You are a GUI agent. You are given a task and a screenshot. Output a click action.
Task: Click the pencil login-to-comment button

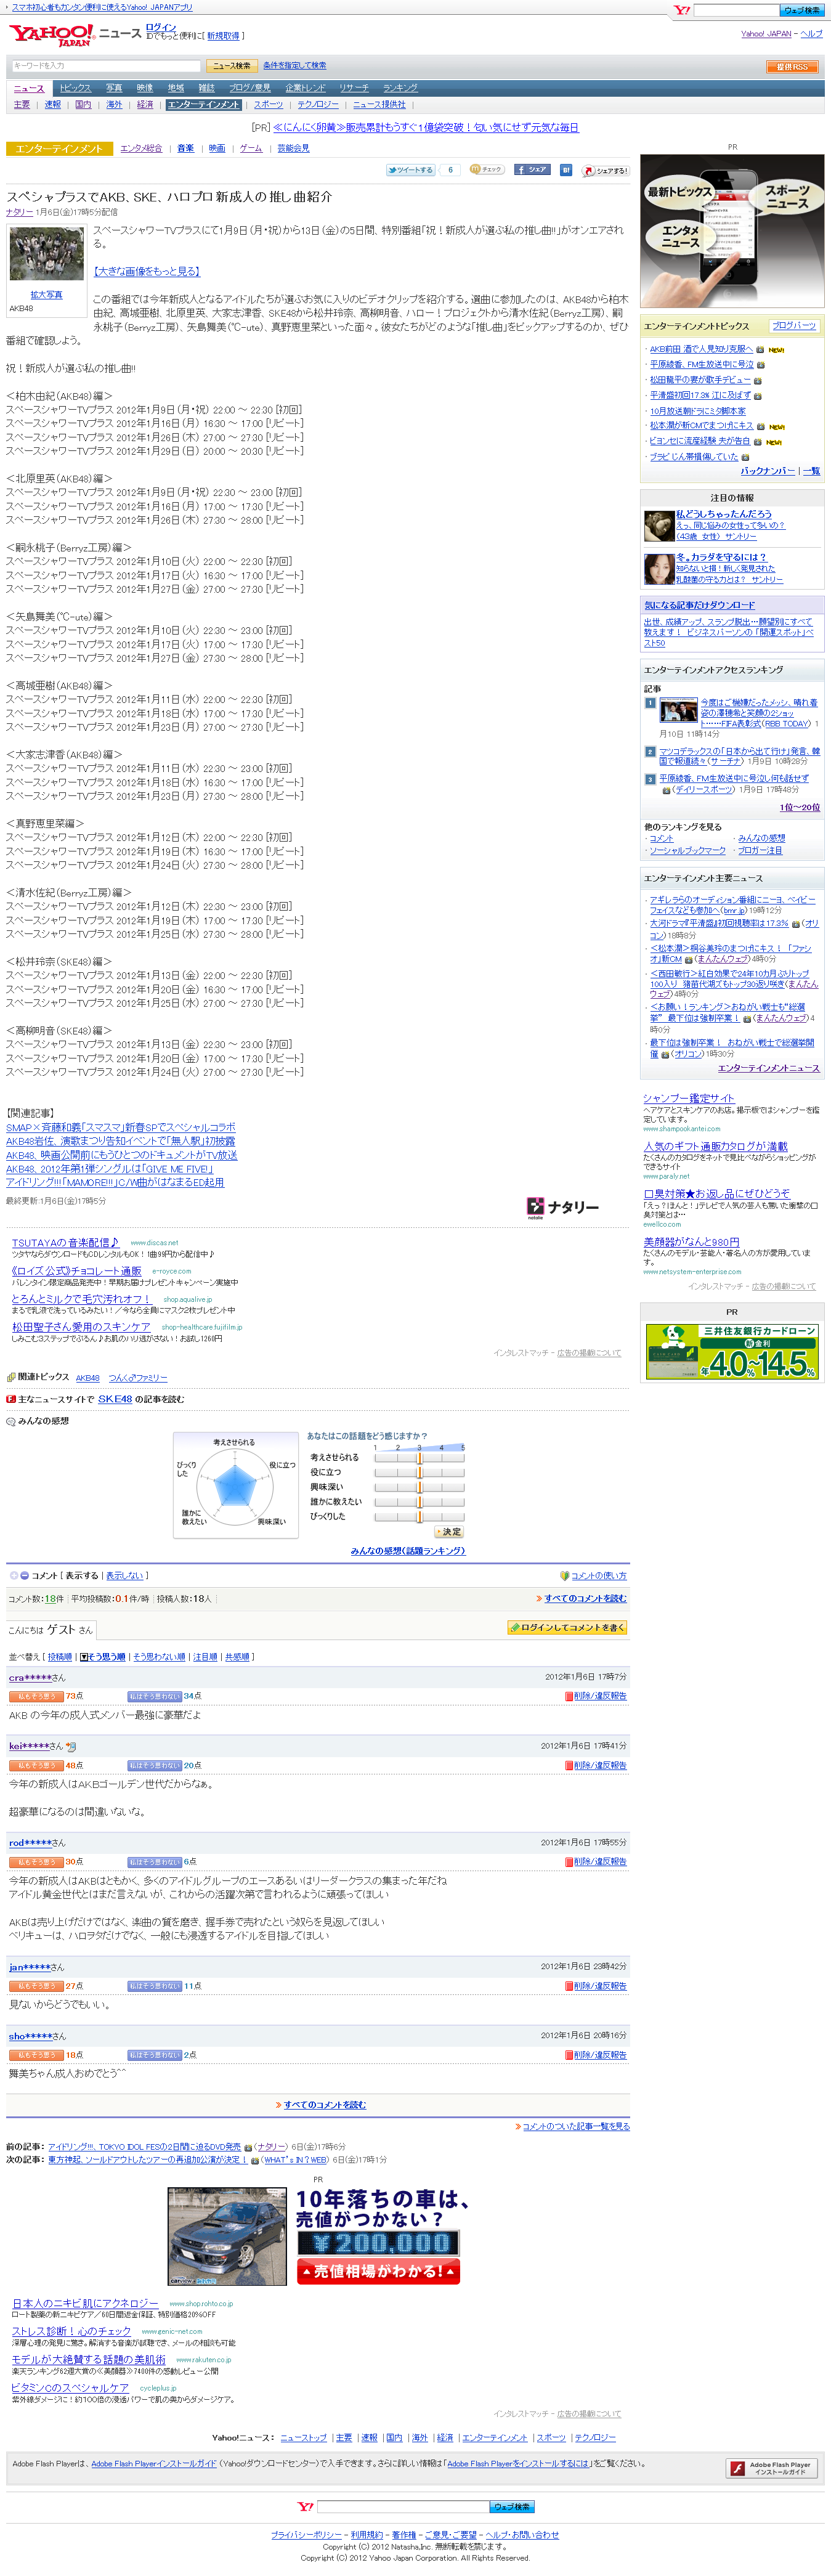pyautogui.click(x=567, y=1628)
